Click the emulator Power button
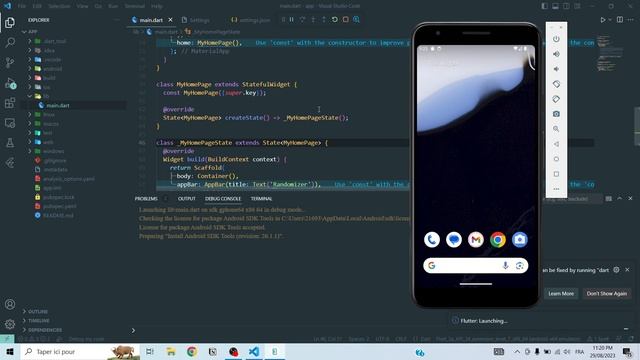640x360 pixels. click(x=556, y=39)
